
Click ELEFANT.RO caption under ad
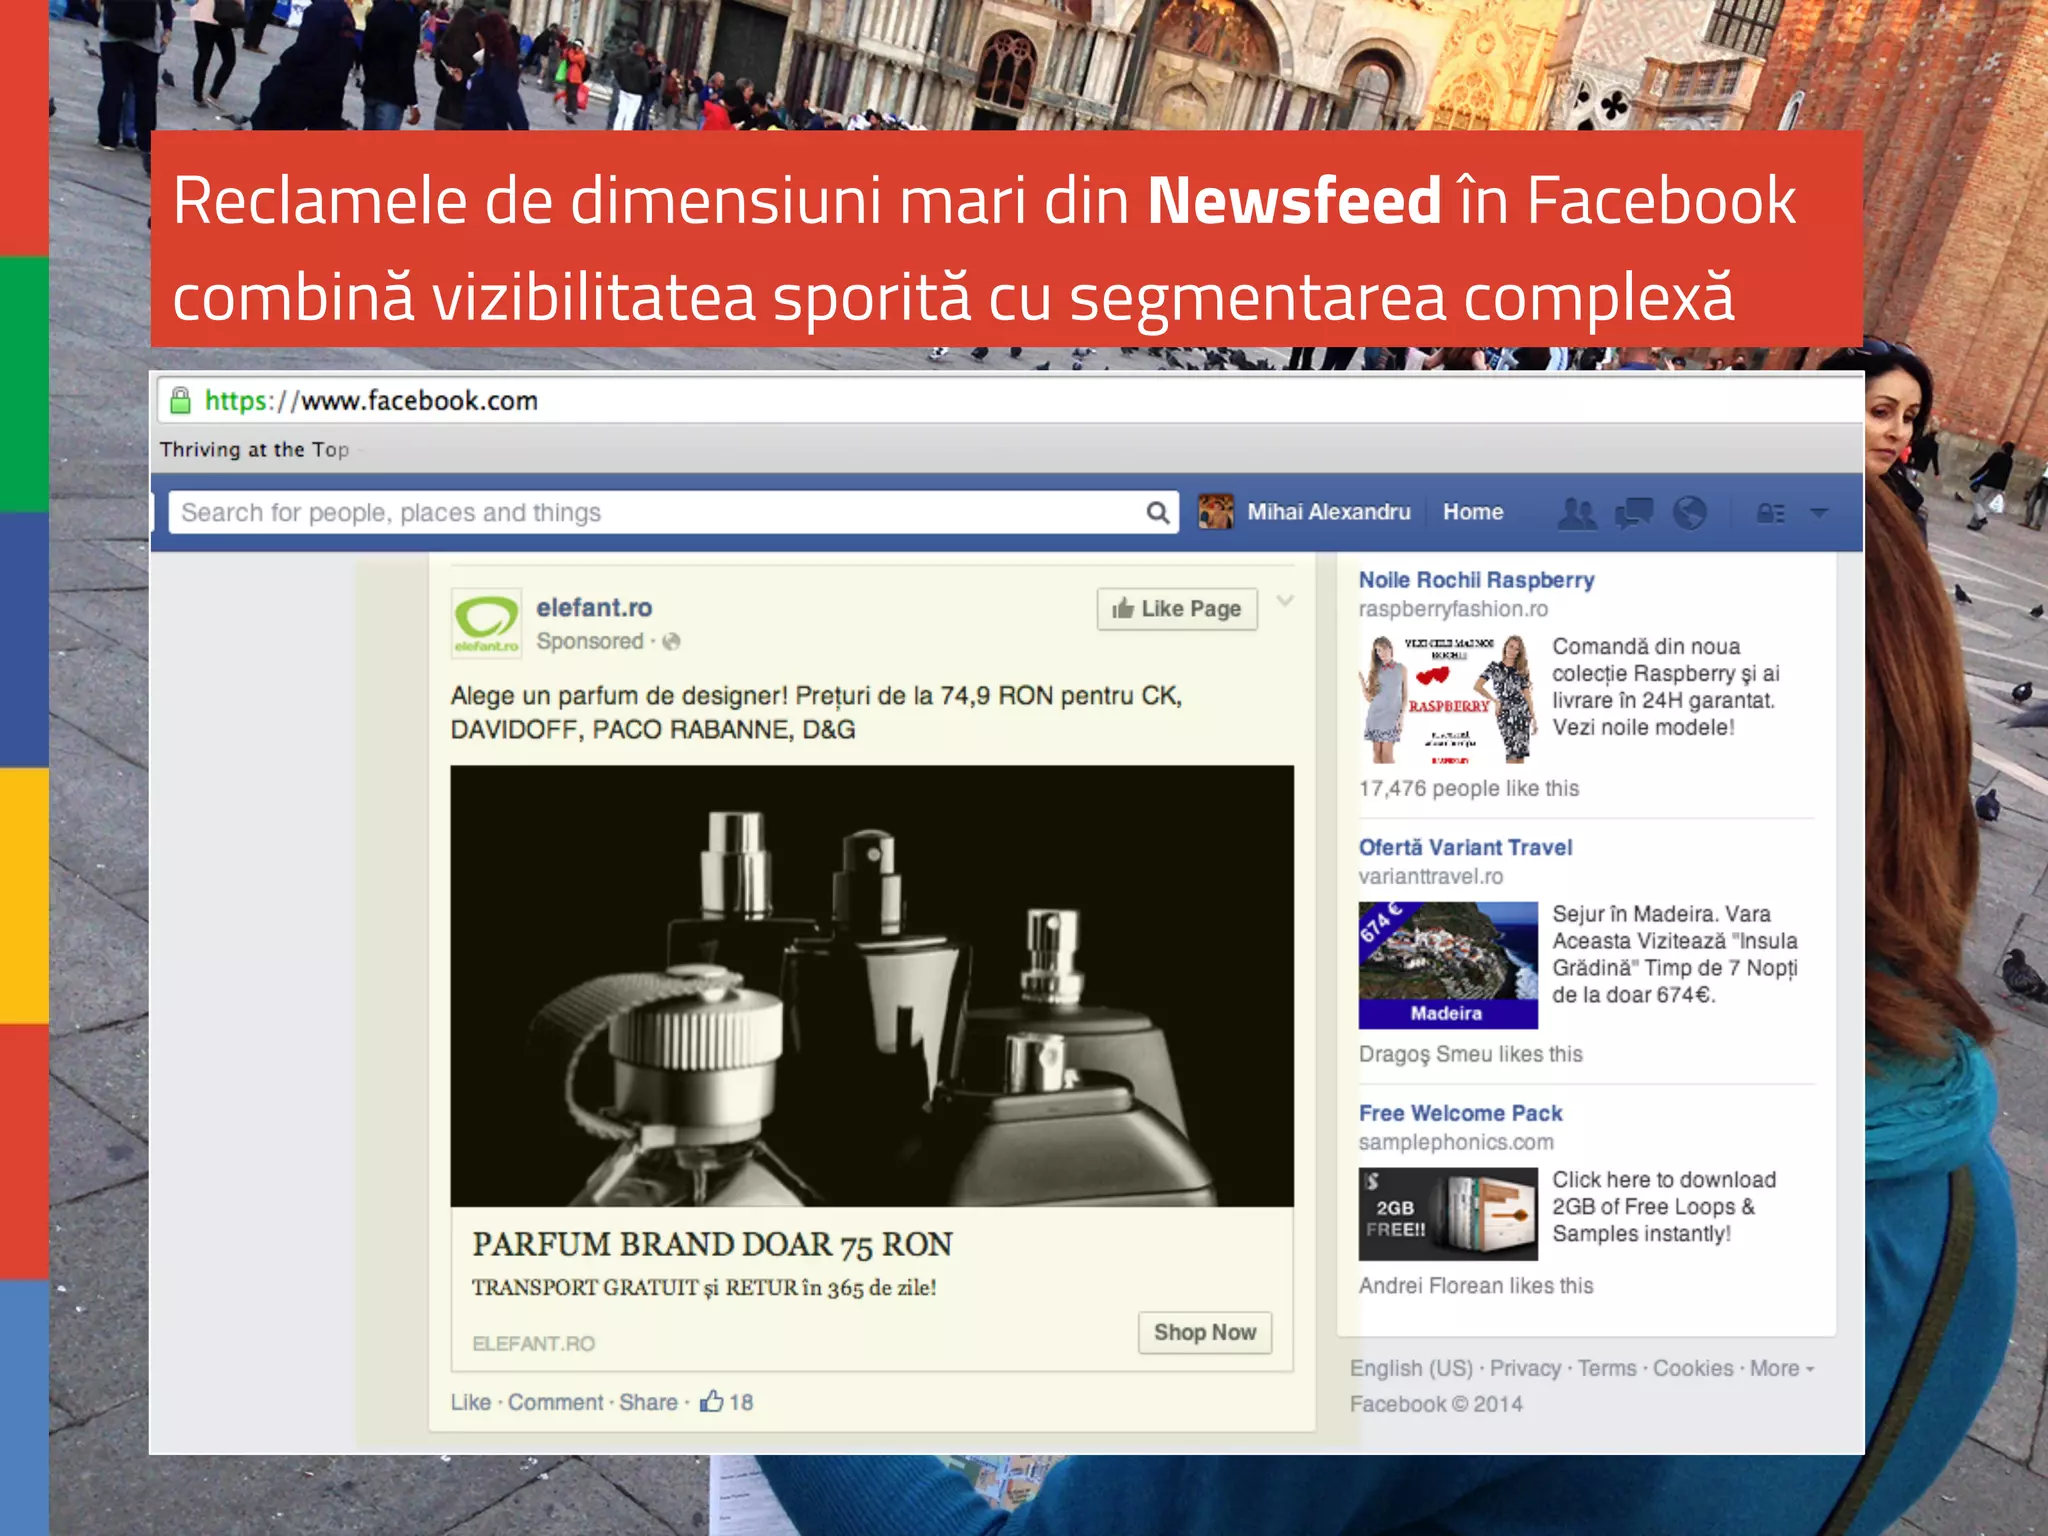click(x=533, y=1344)
